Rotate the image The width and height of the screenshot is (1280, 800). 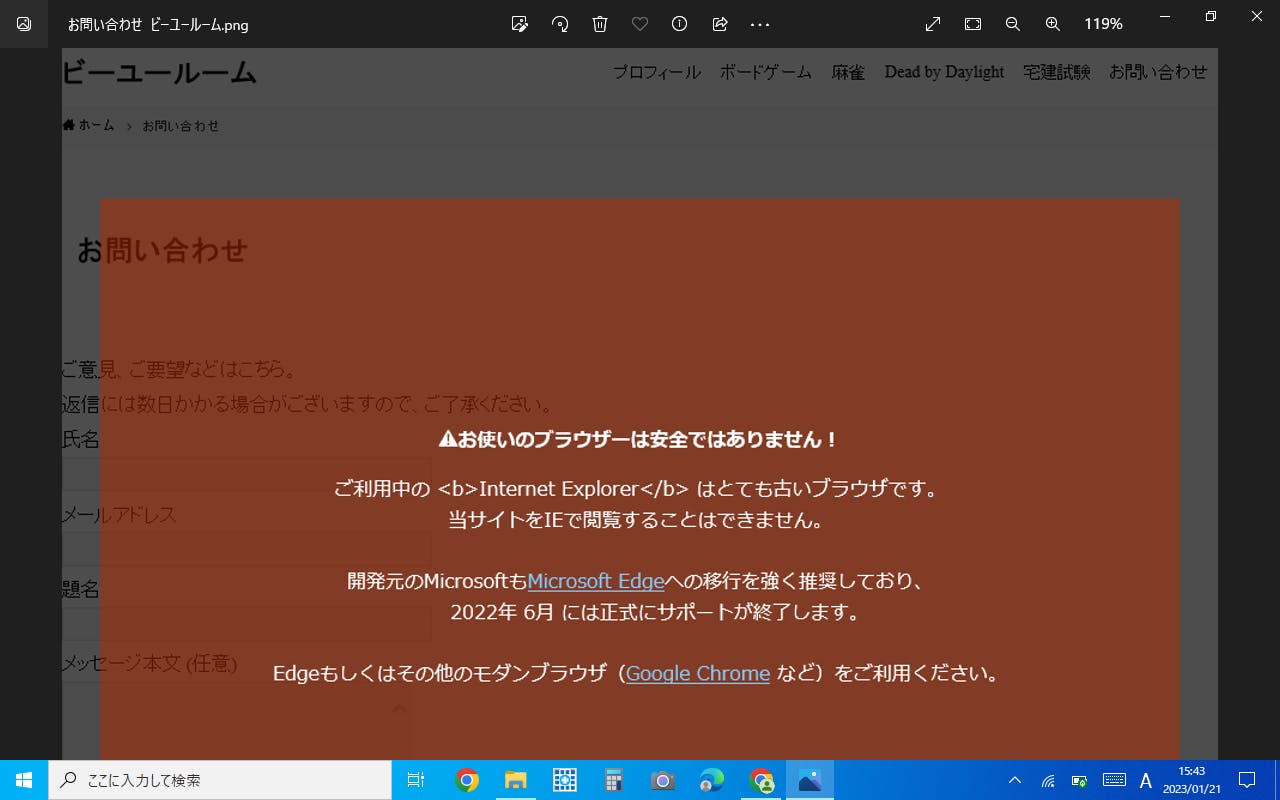coord(560,24)
